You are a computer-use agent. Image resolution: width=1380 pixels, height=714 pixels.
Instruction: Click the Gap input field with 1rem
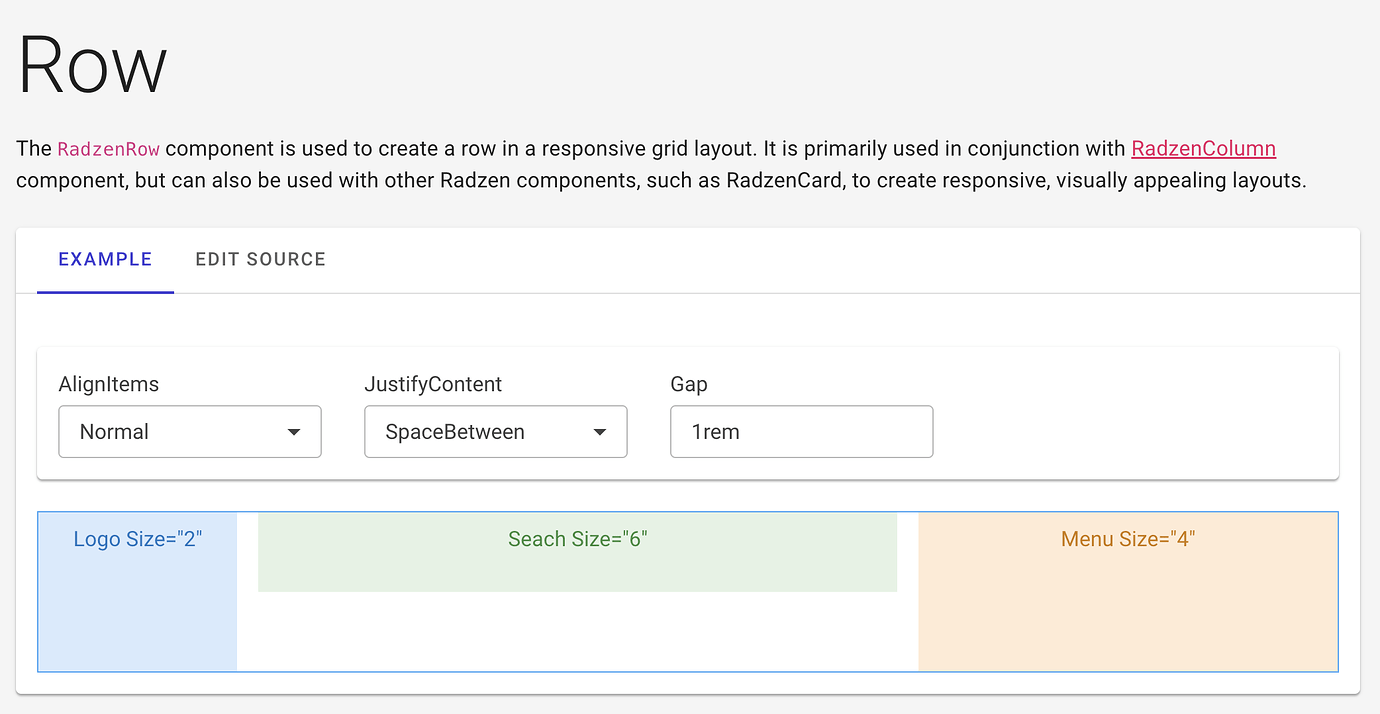pyautogui.click(x=802, y=432)
